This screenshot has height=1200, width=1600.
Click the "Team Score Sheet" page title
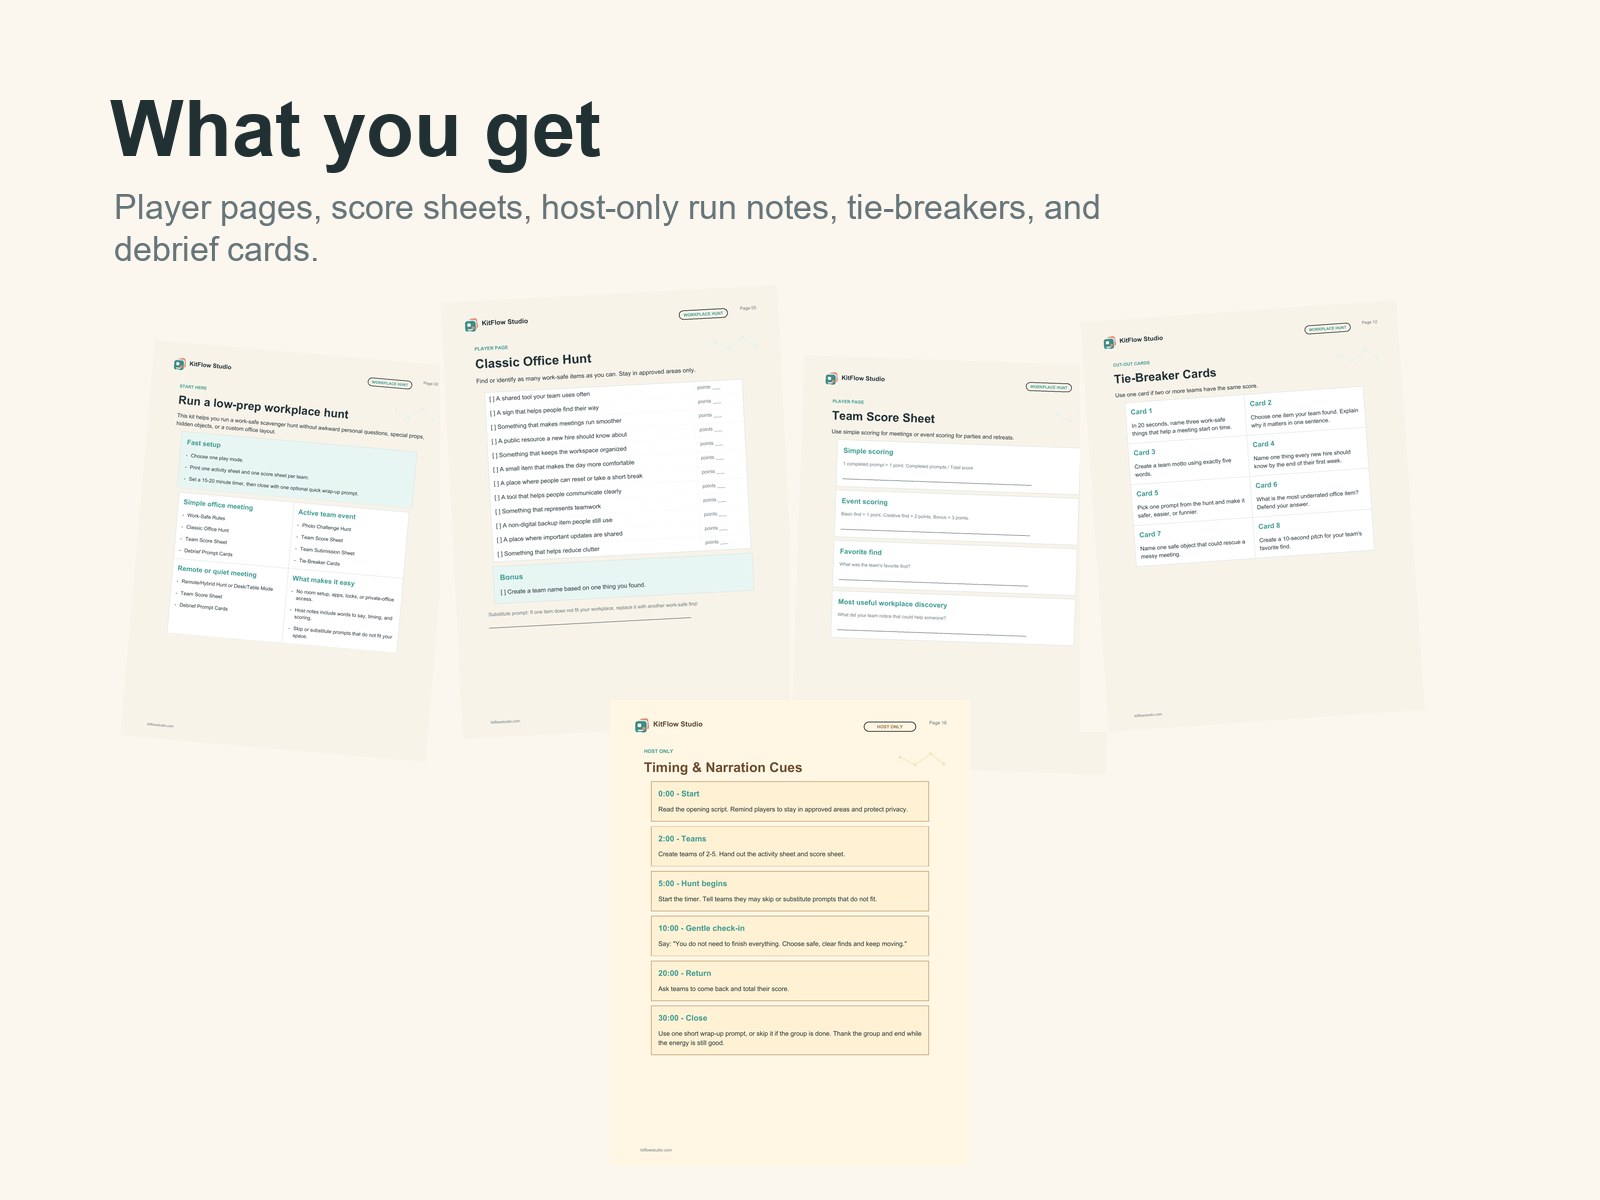coord(883,417)
